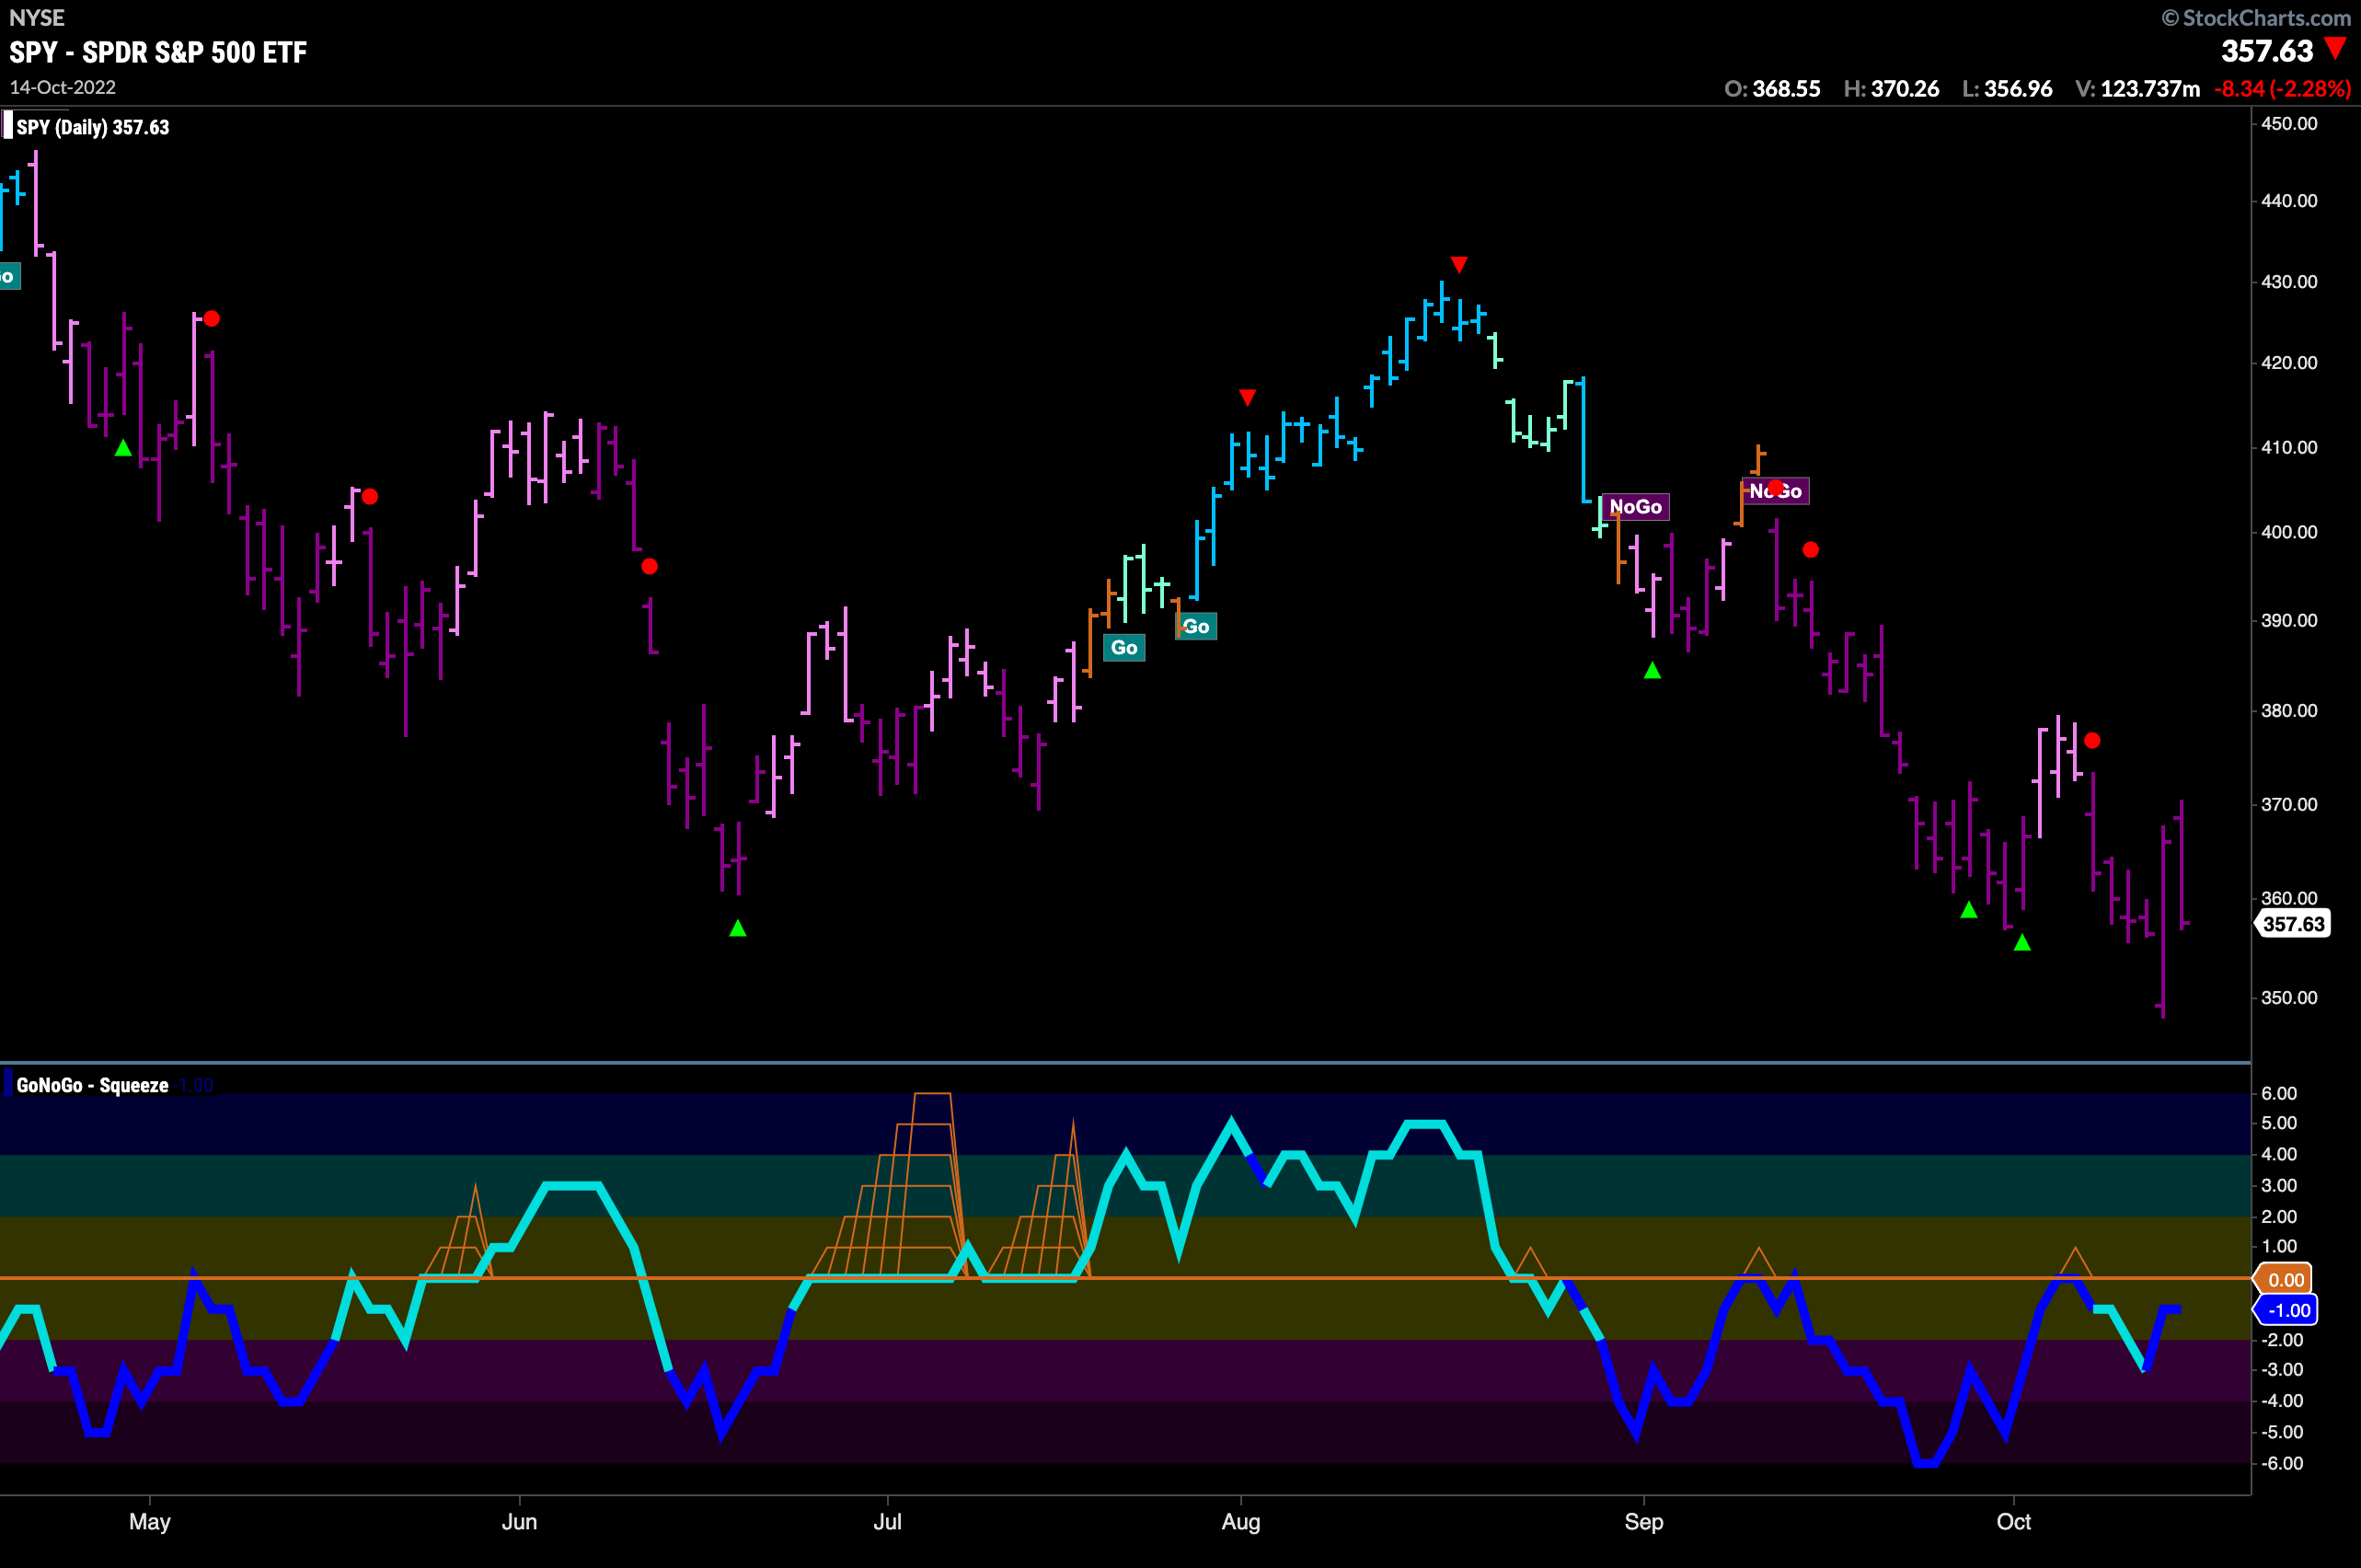Click the large 357.63 last price in header
Image resolution: width=2361 pixels, height=1568 pixels.
(2267, 51)
